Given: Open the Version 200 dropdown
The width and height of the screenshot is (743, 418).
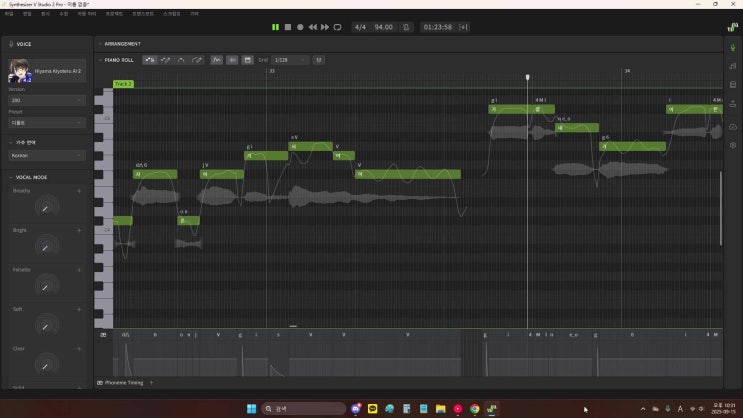Looking at the screenshot, I should tap(47, 100).
